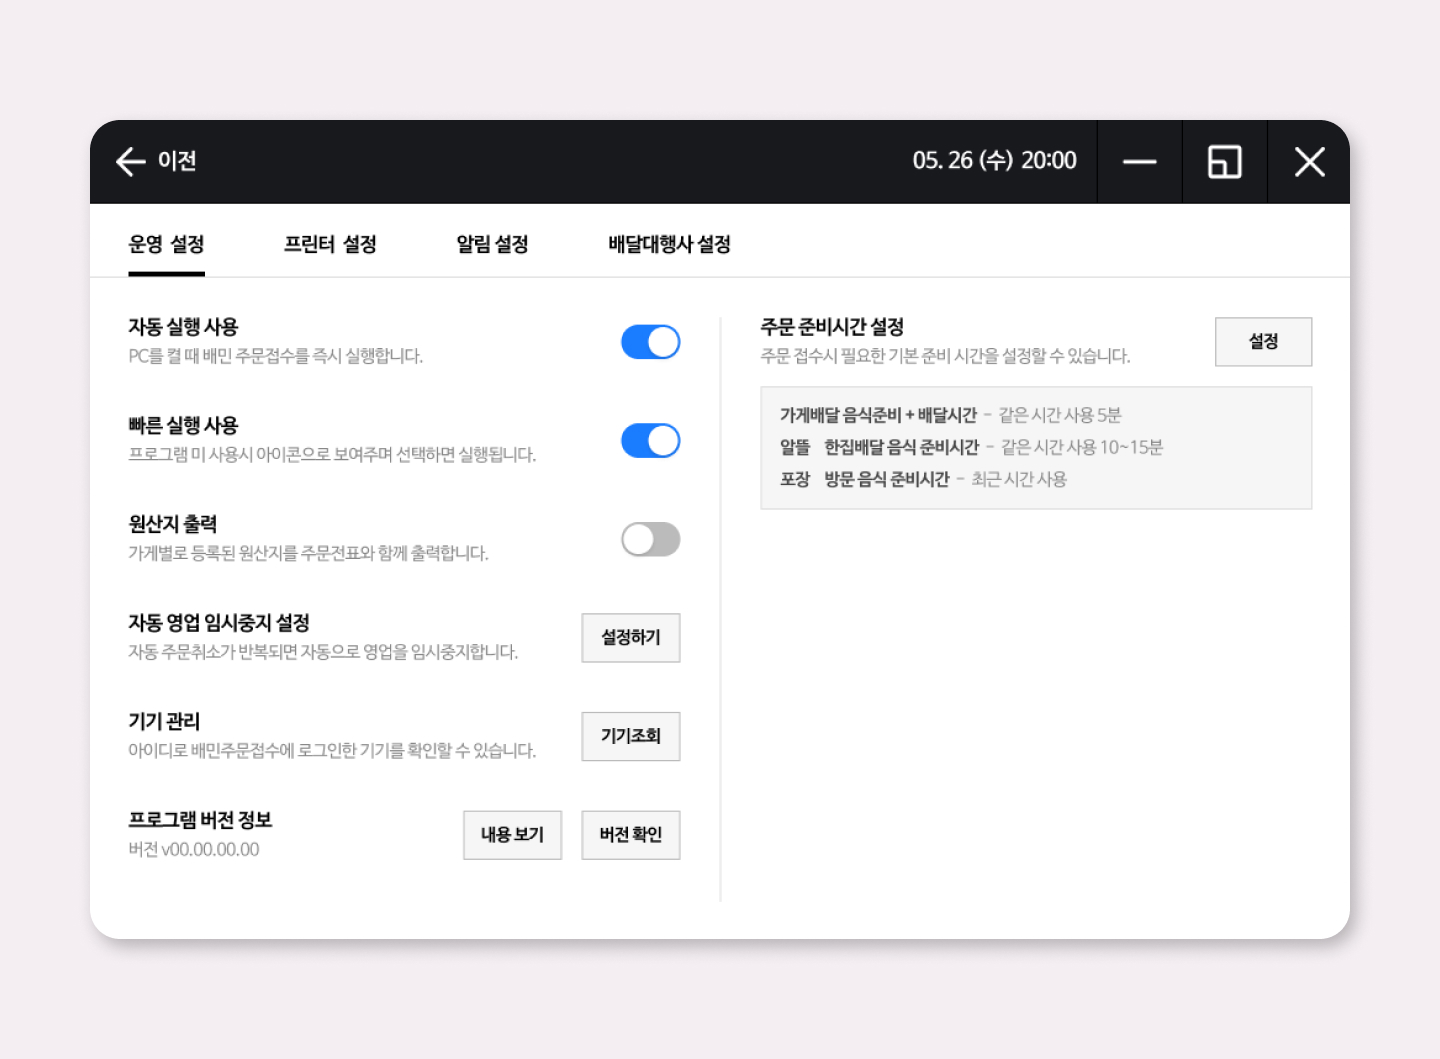Screen dimensions: 1440x1059
Task: Click the 주문 준비시간 설정 heading
Action: (x=832, y=327)
